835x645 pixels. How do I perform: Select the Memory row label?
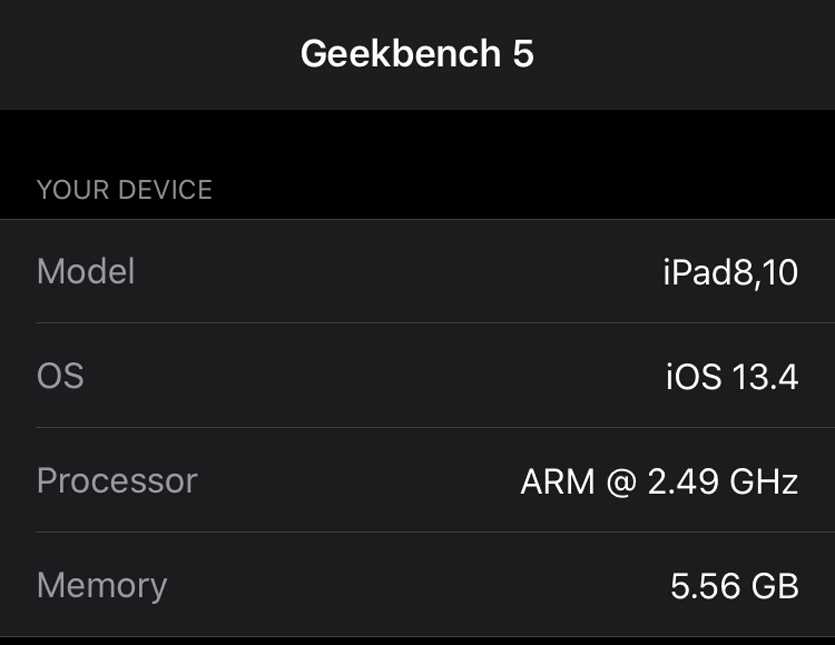pyautogui.click(x=101, y=585)
